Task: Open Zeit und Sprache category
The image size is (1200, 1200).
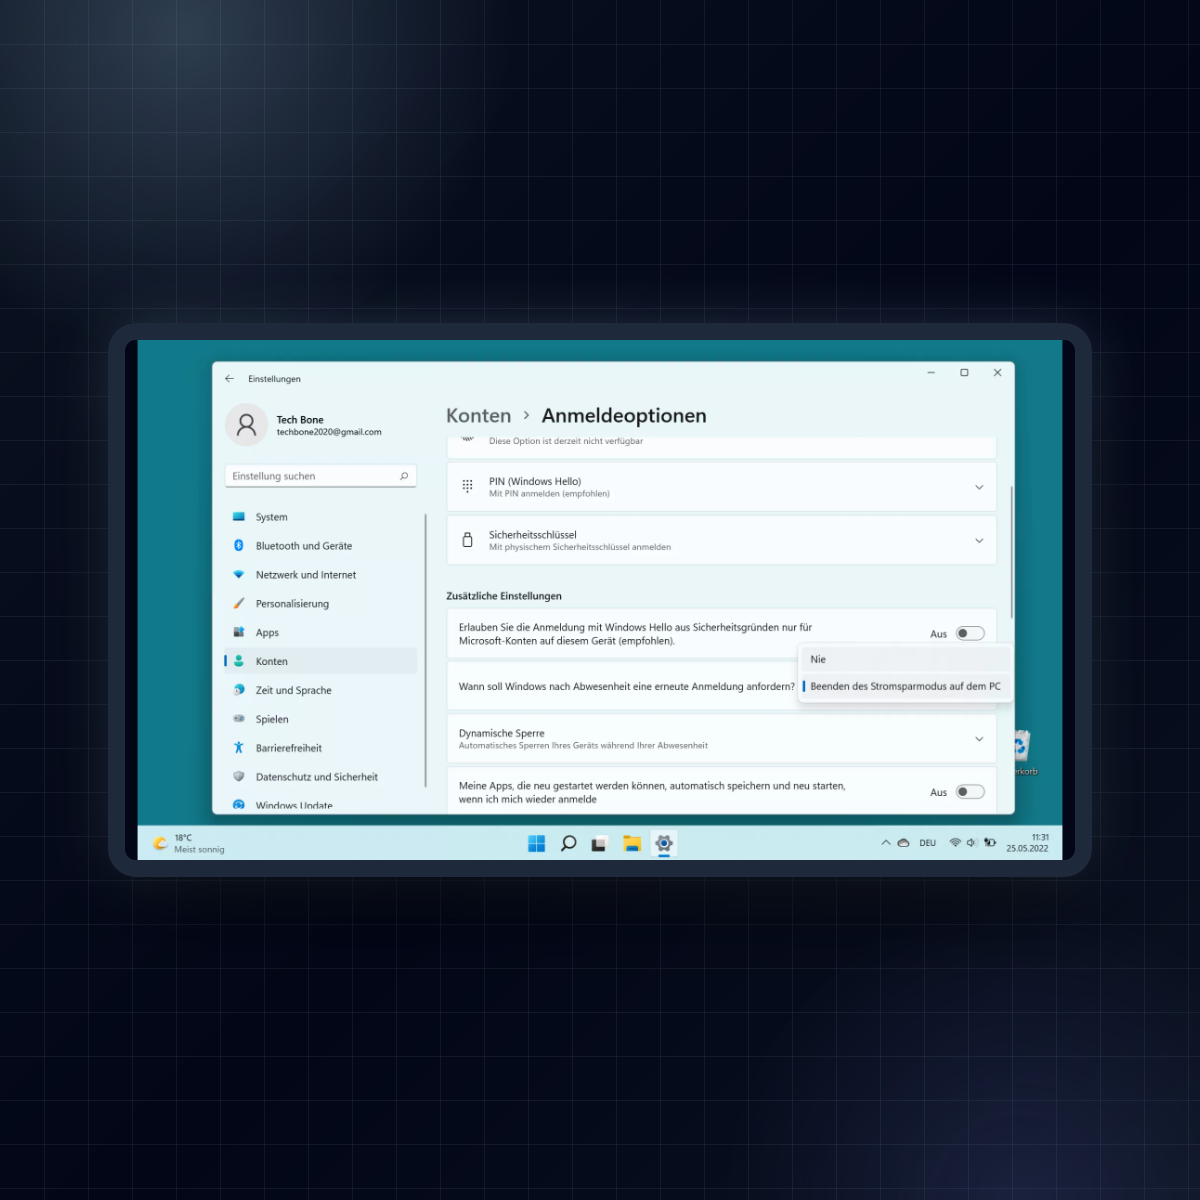Action: pos(321,690)
